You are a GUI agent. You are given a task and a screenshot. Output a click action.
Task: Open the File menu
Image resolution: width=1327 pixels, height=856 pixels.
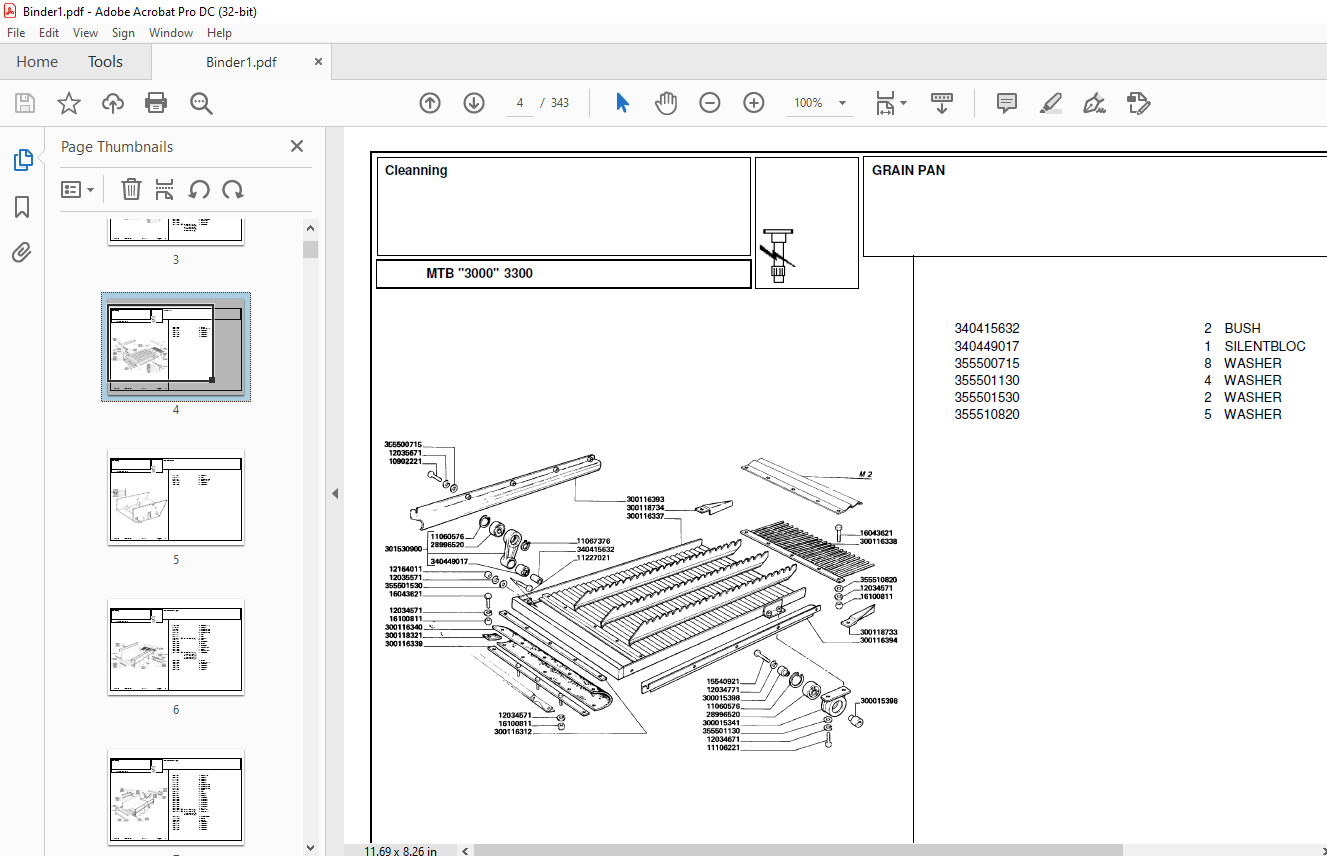(x=16, y=33)
